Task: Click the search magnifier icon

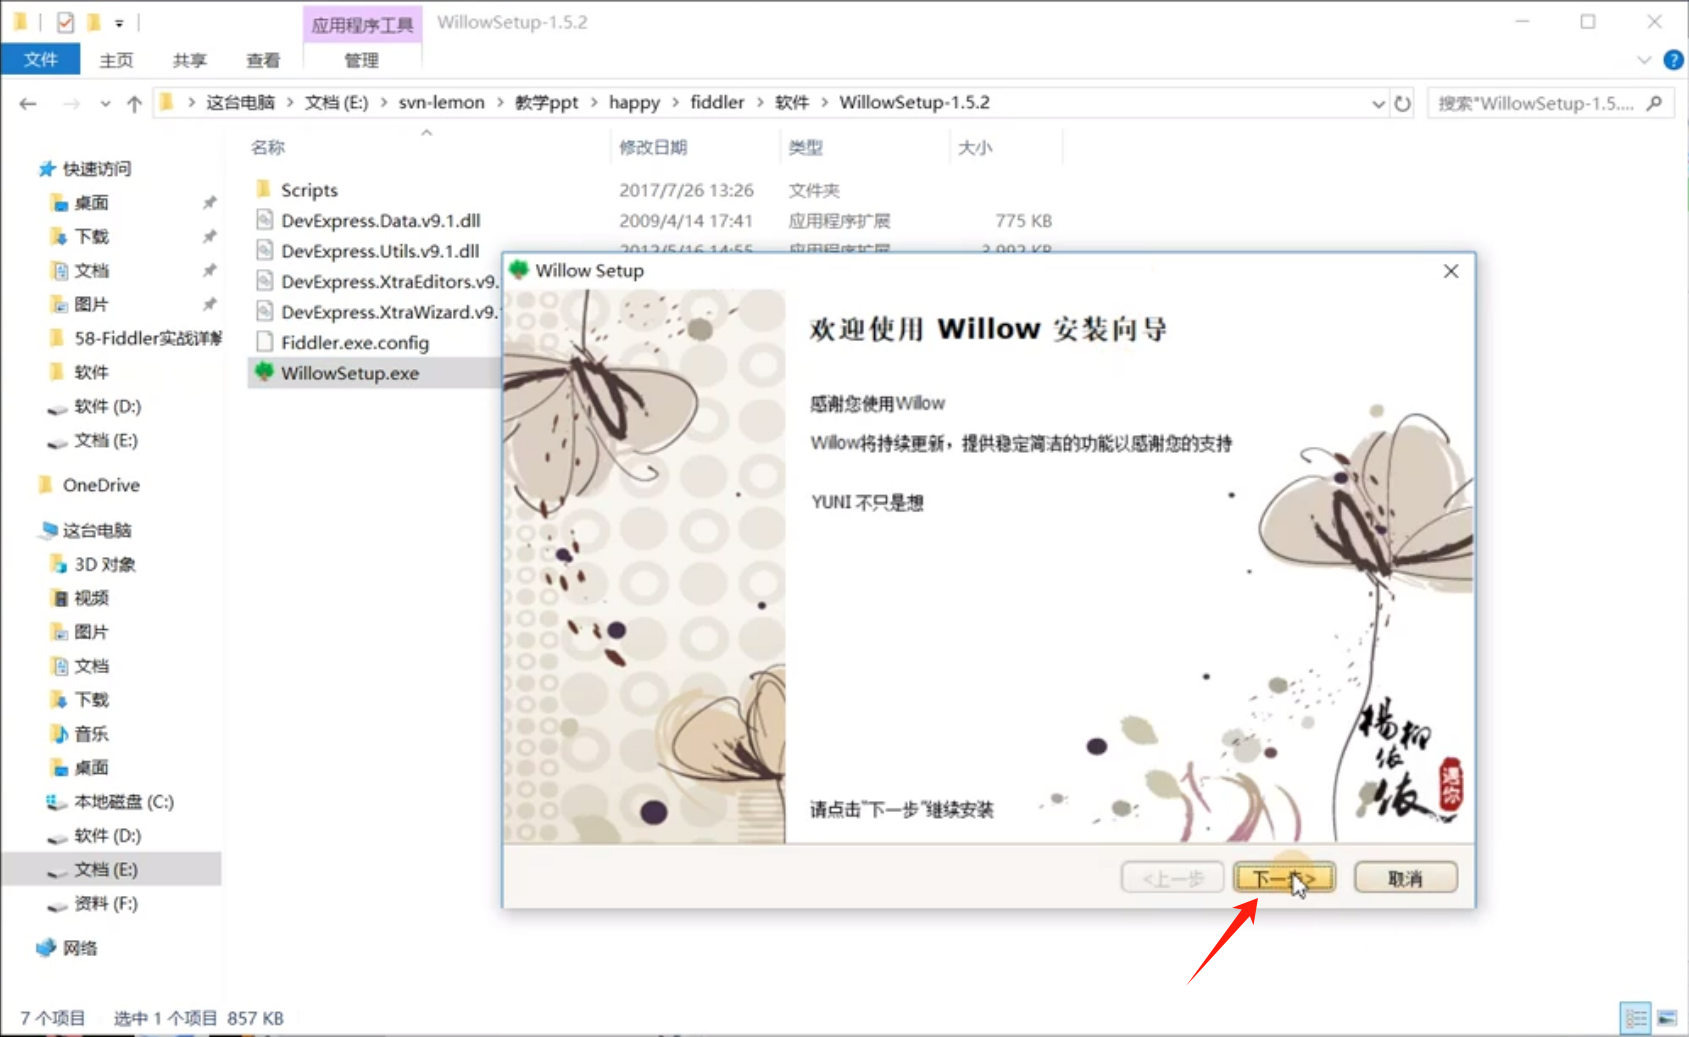Action: 1655,103
